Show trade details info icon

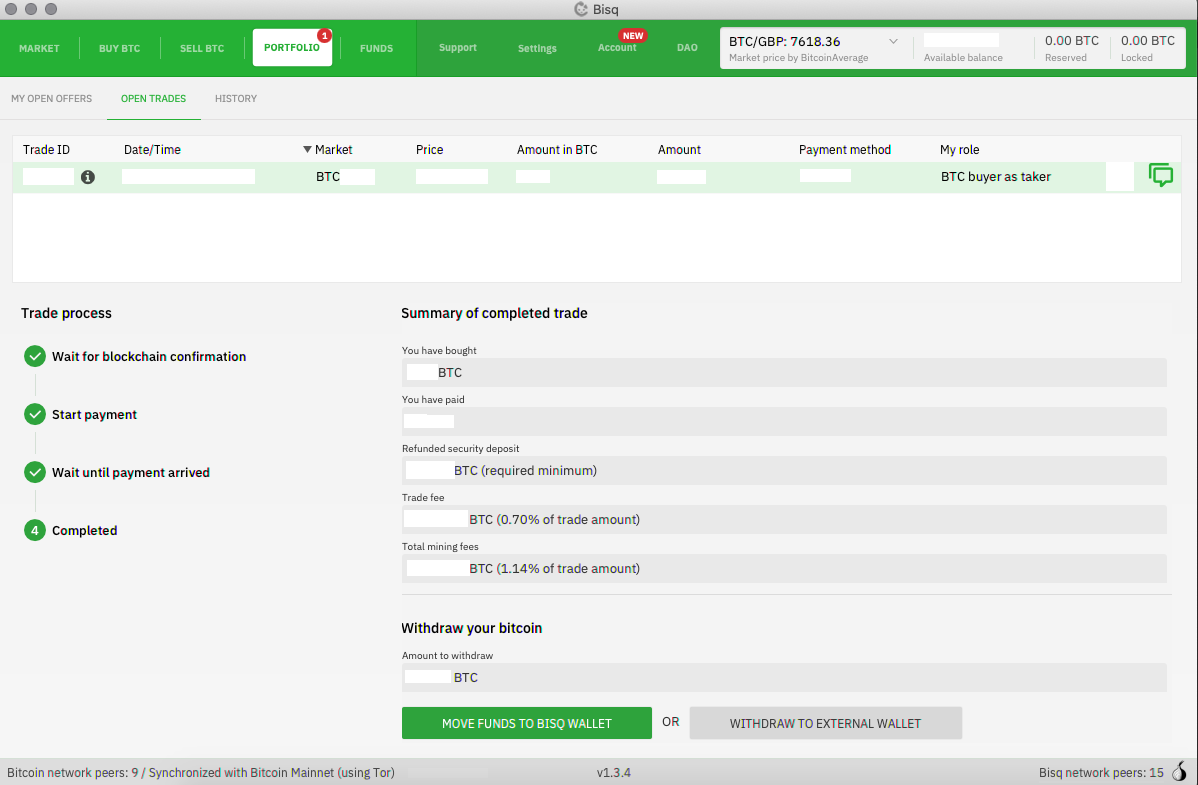[88, 177]
